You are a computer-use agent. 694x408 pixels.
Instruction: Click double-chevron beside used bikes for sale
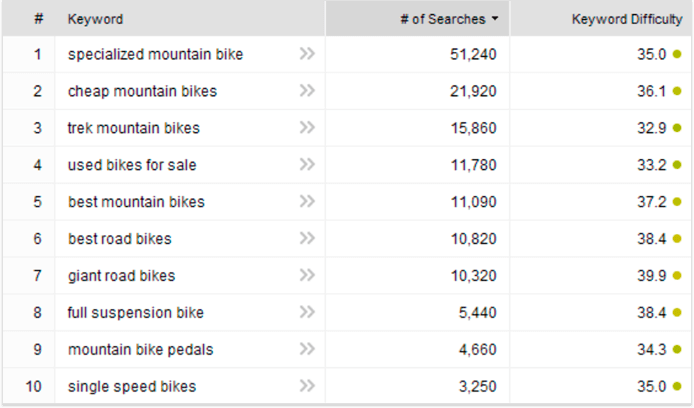pyautogui.click(x=307, y=165)
